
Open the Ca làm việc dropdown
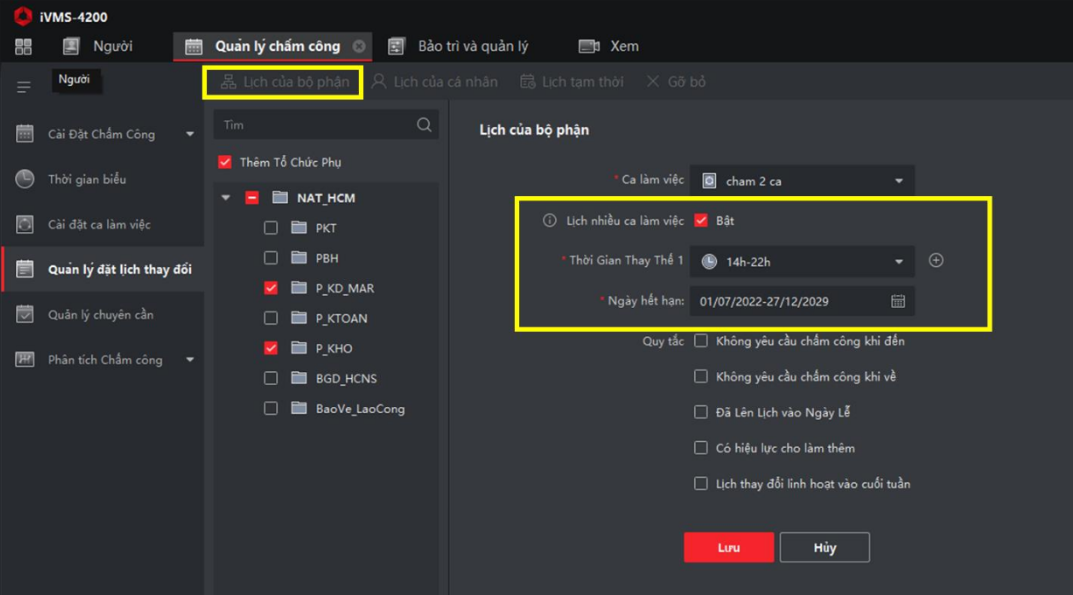click(802, 181)
